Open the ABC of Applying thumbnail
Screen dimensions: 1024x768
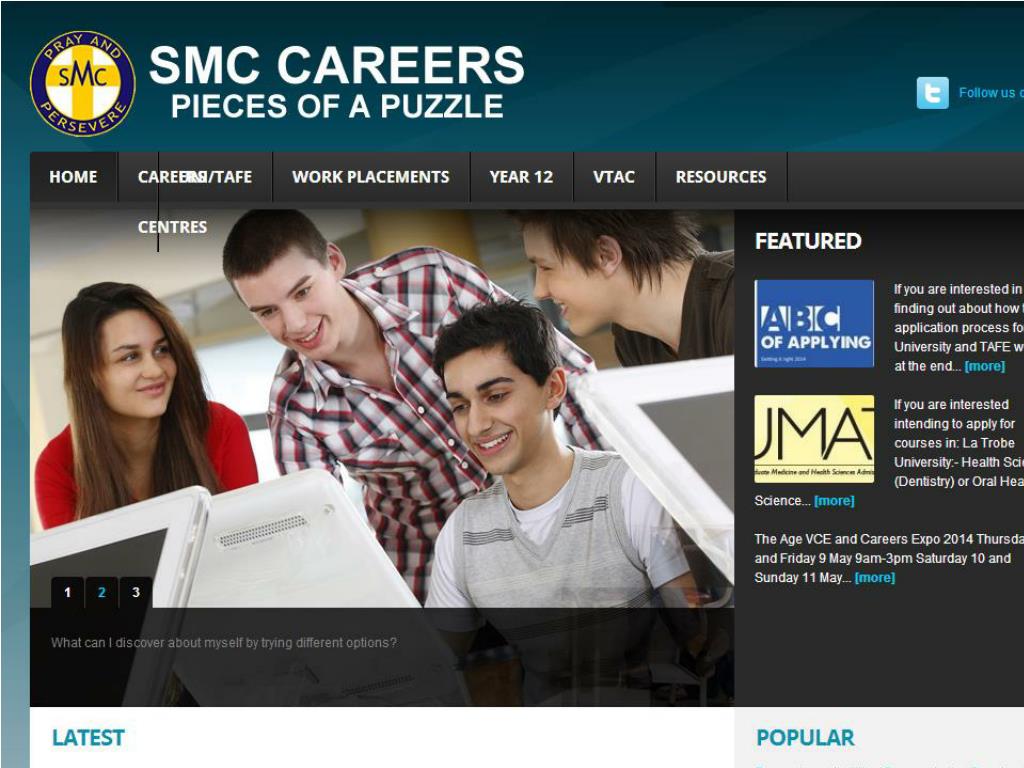point(814,323)
